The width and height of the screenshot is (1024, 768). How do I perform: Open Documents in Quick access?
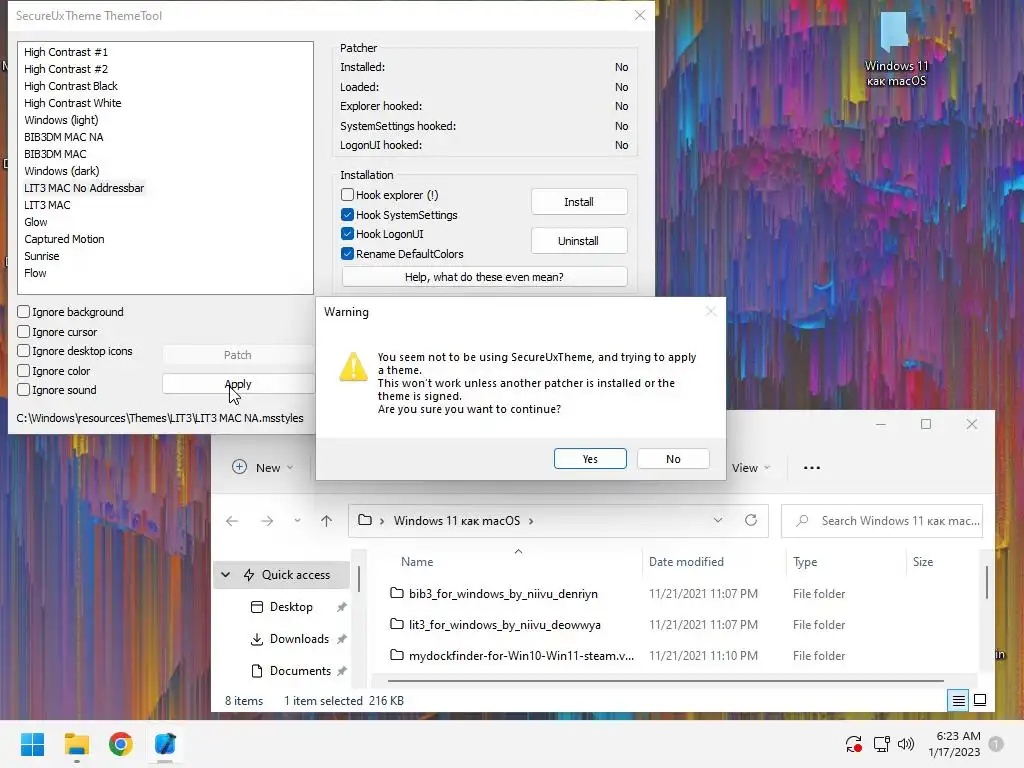coord(300,671)
